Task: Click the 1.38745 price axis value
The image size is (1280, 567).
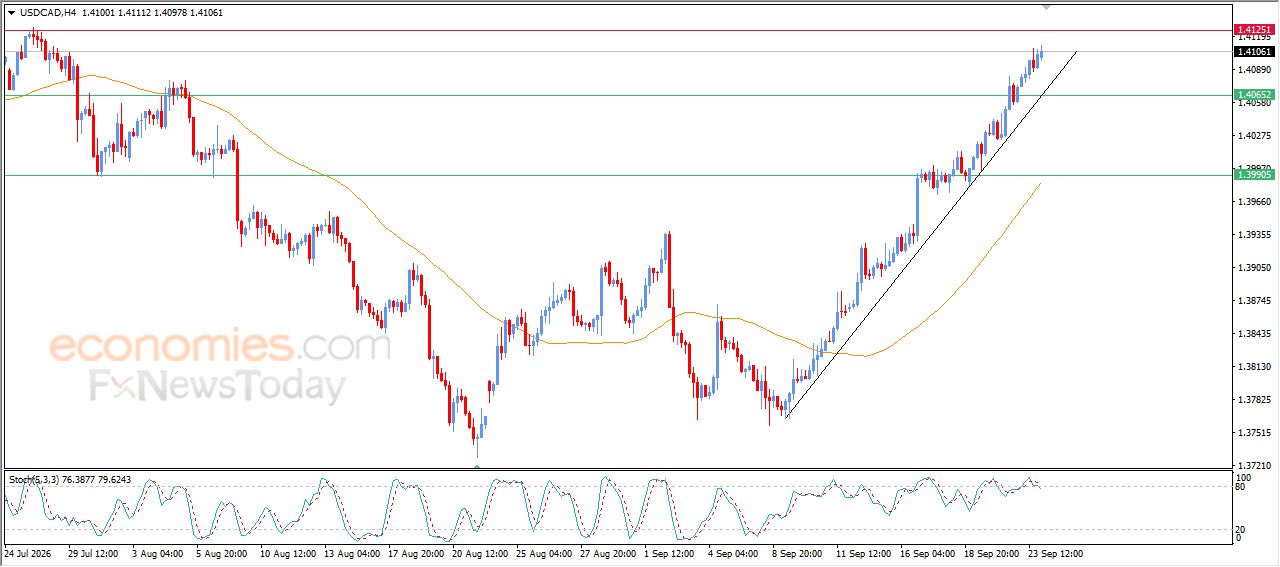Action: [1254, 301]
